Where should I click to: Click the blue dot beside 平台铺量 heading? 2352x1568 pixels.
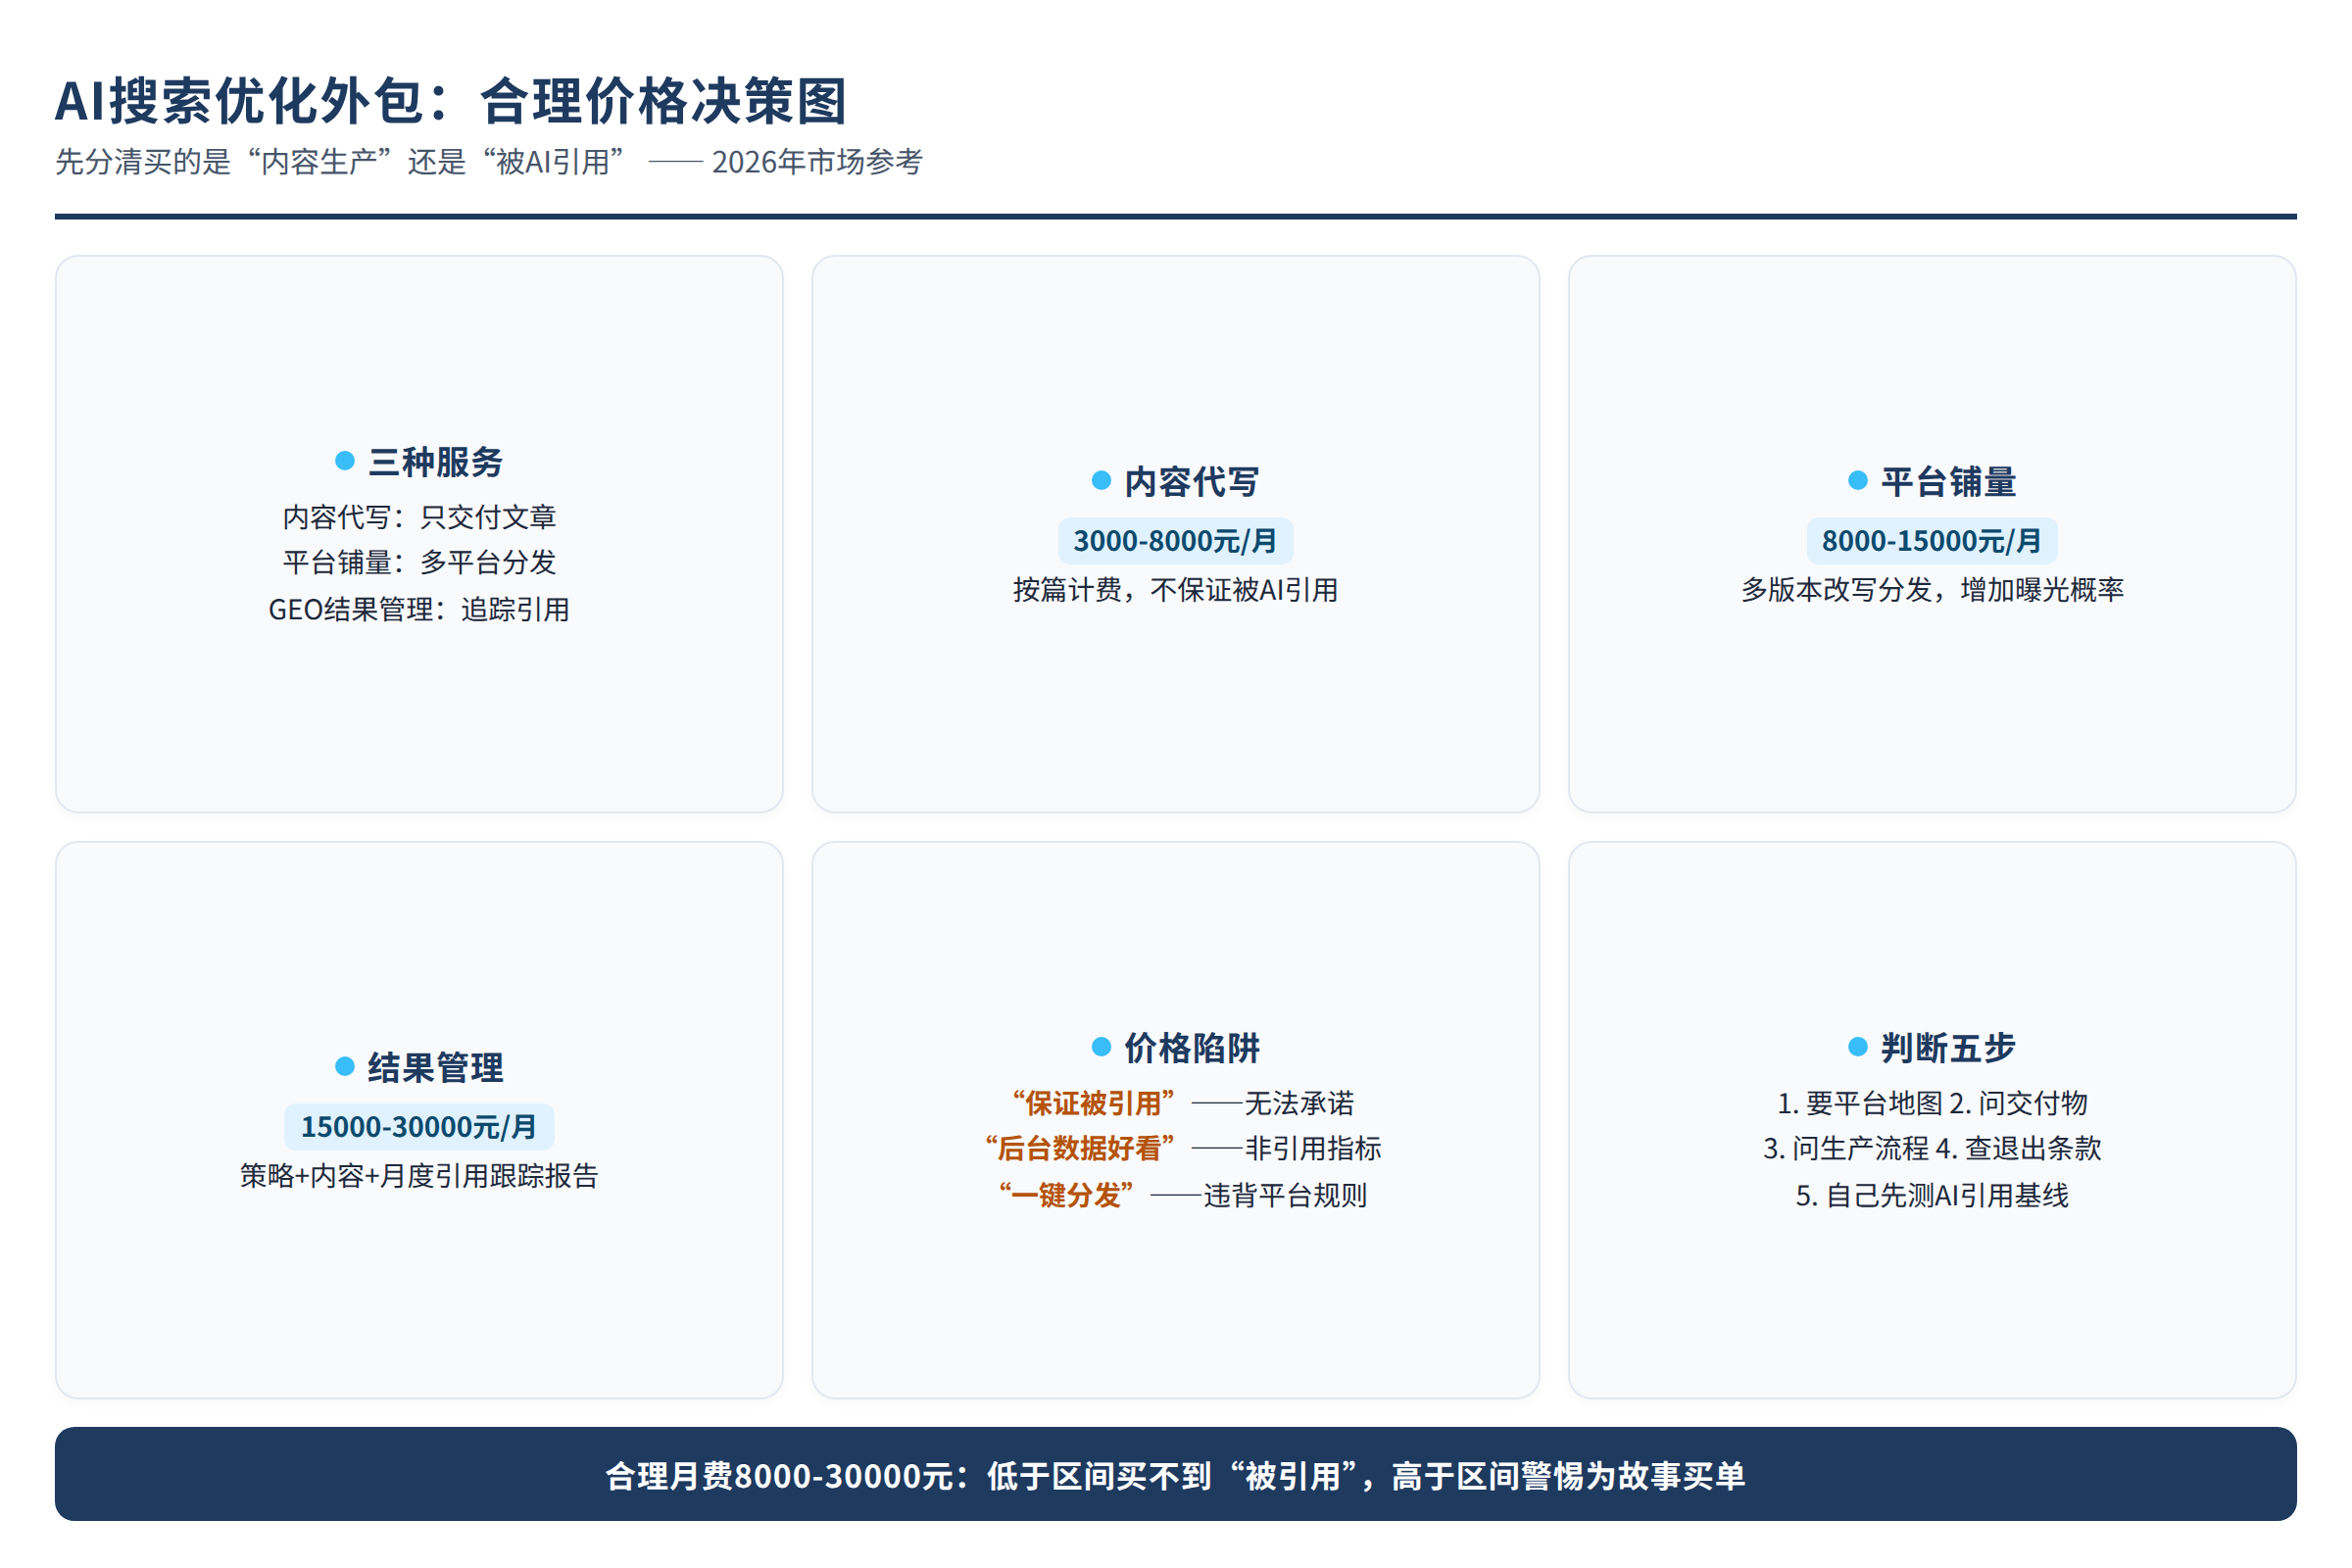[1858, 481]
